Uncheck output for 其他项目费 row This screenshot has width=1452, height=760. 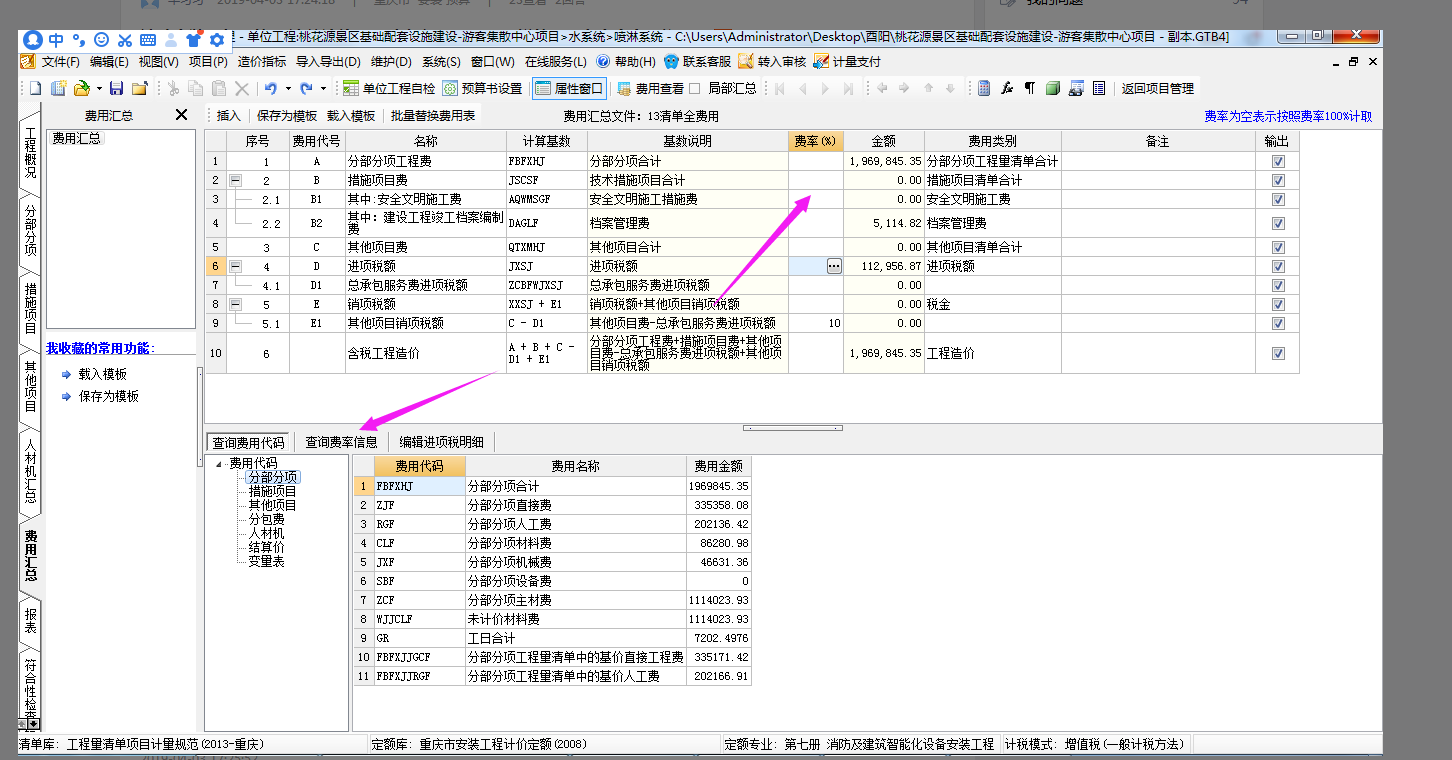point(1278,247)
